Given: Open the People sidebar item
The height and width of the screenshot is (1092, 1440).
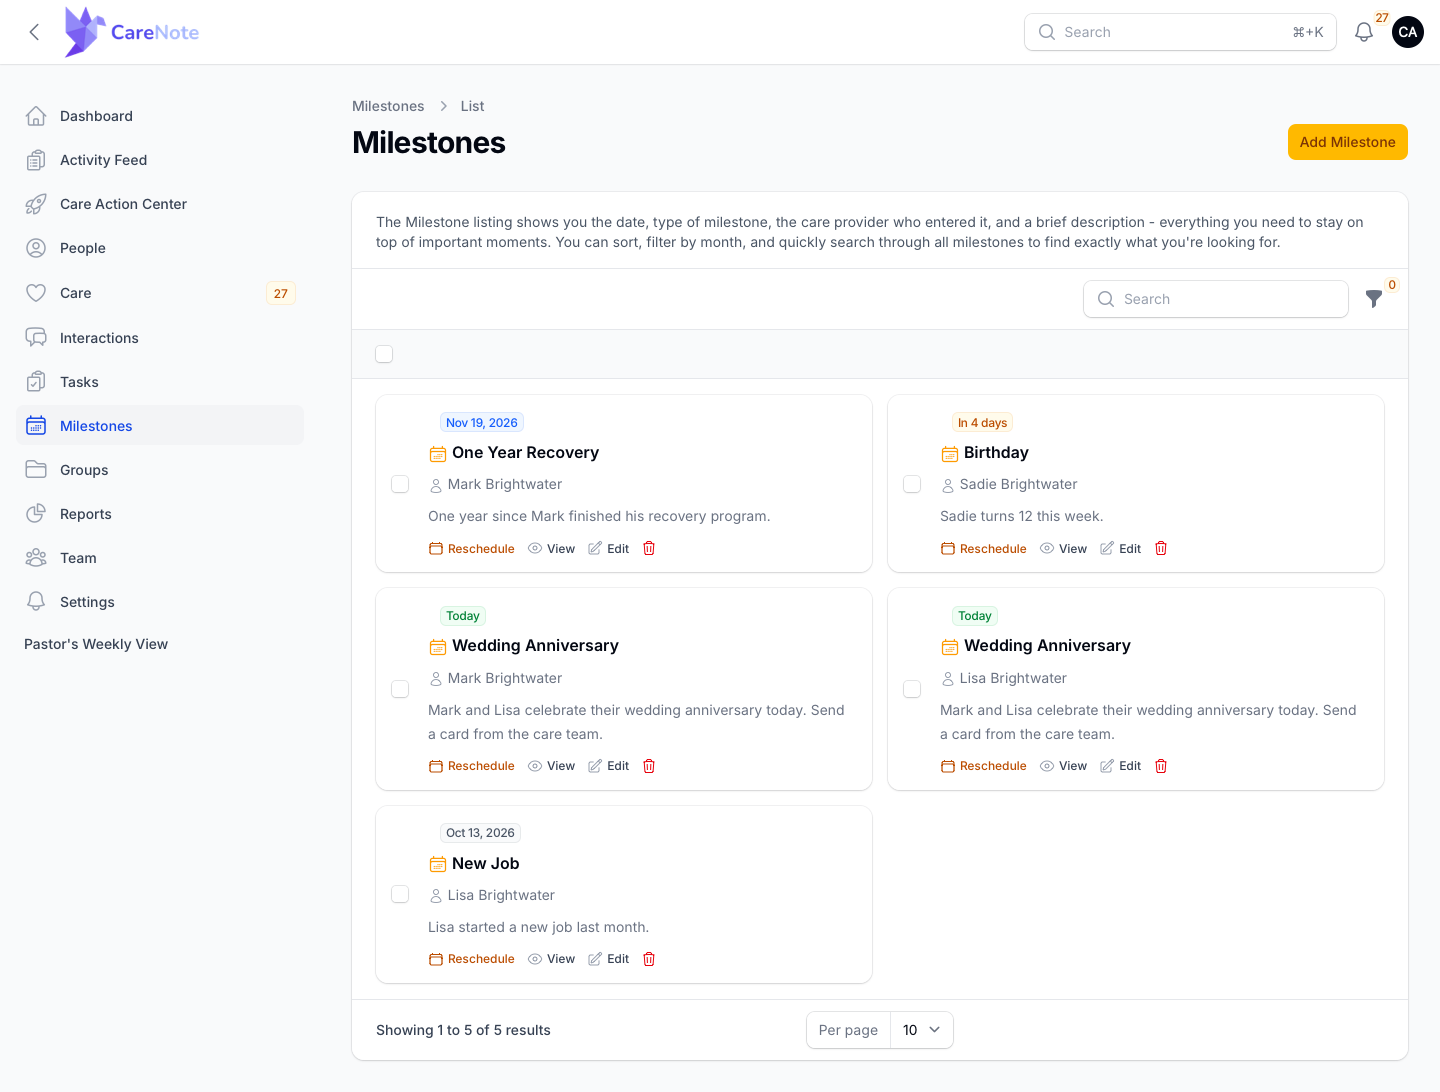Looking at the screenshot, I should (160, 248).
